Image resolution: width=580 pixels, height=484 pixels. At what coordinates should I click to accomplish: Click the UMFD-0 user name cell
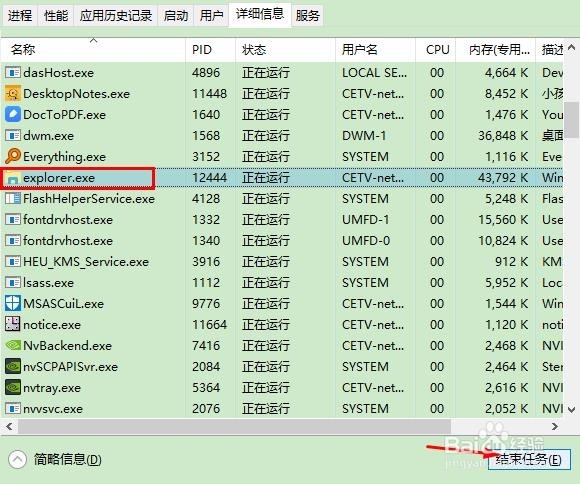click(x=366, y=241)
